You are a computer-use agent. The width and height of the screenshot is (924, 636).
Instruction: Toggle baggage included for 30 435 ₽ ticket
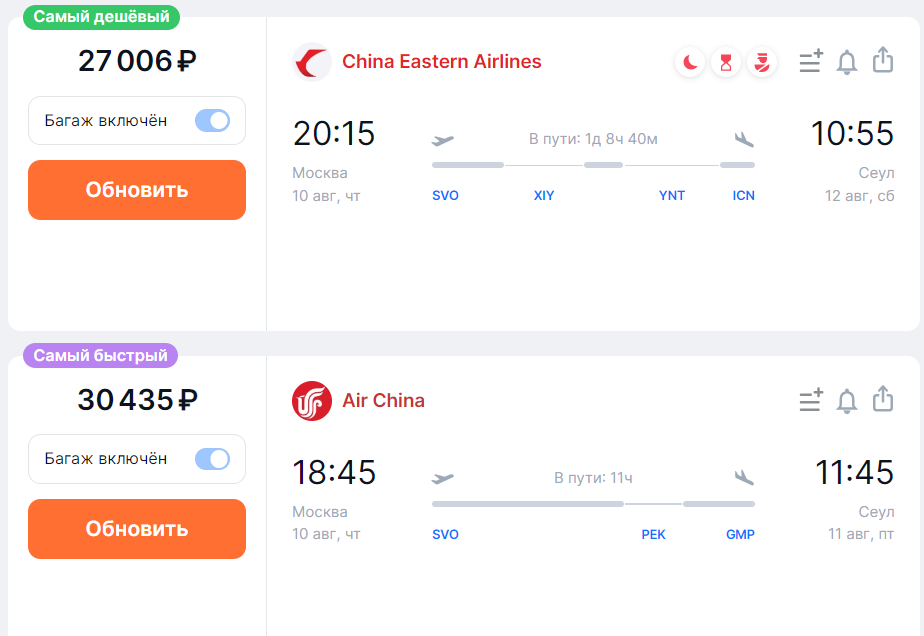tap(212, 459)
